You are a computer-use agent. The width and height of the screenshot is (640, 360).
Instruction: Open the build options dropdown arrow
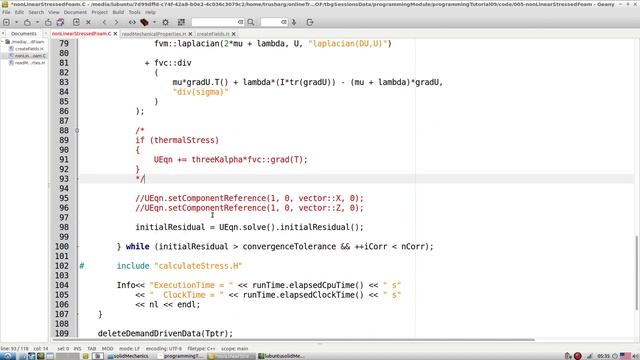[x=154, y=22]
